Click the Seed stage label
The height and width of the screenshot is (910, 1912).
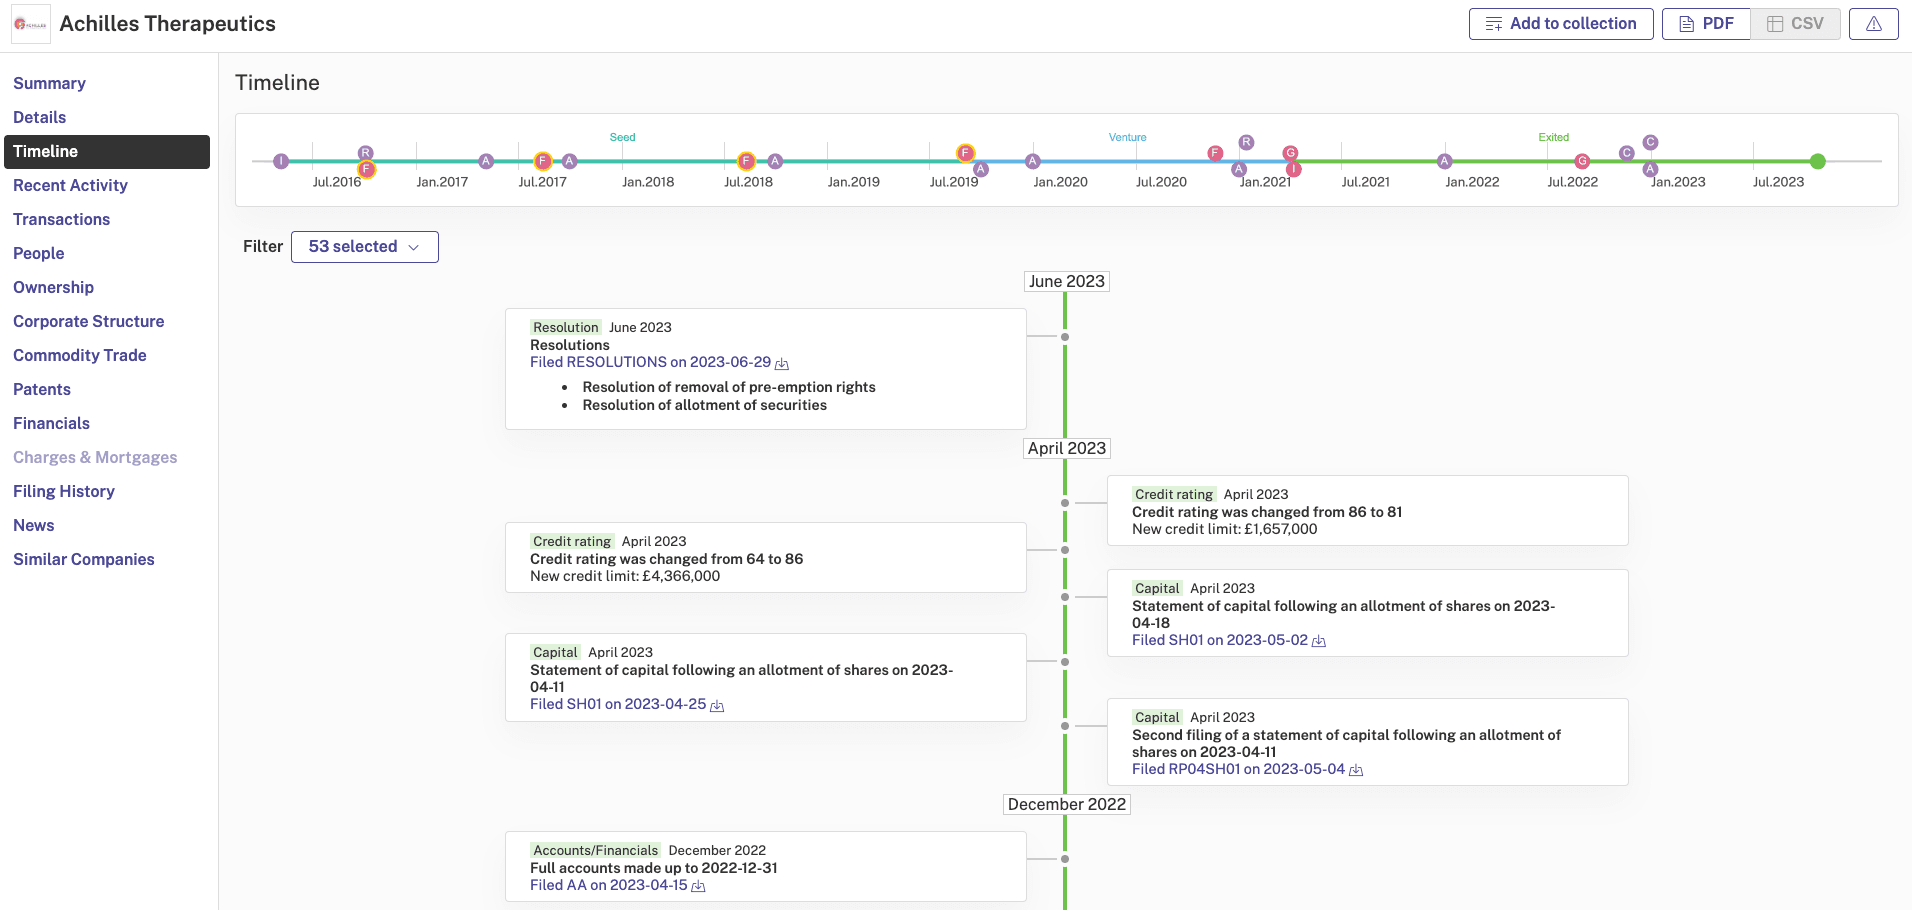pos(622,137)
